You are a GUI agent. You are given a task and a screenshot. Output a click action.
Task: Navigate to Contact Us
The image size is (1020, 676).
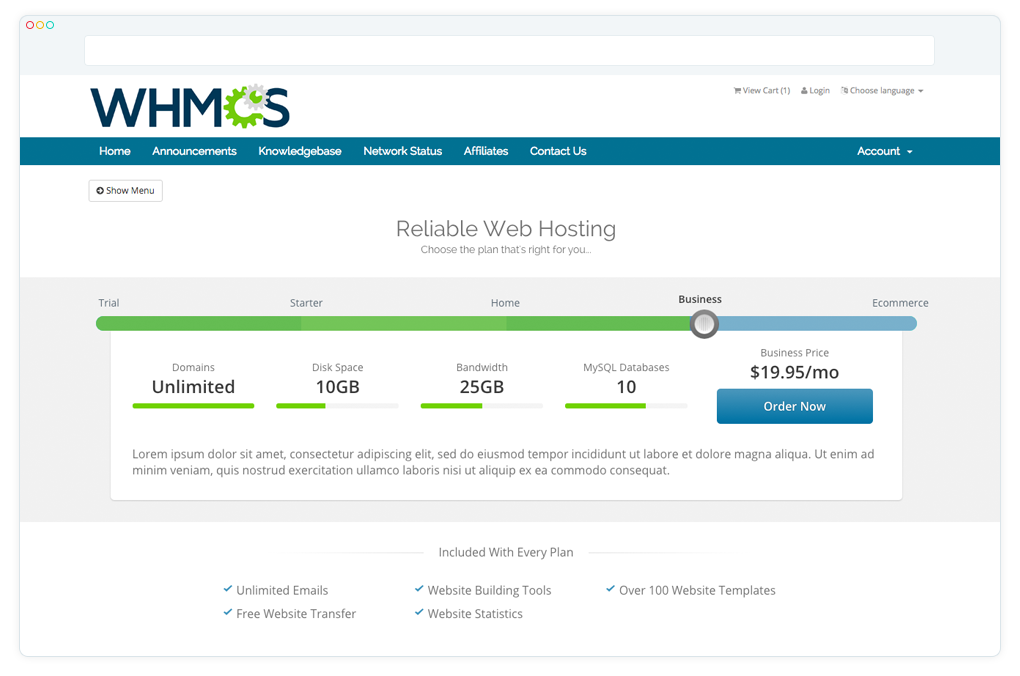(x=558, y=151)
